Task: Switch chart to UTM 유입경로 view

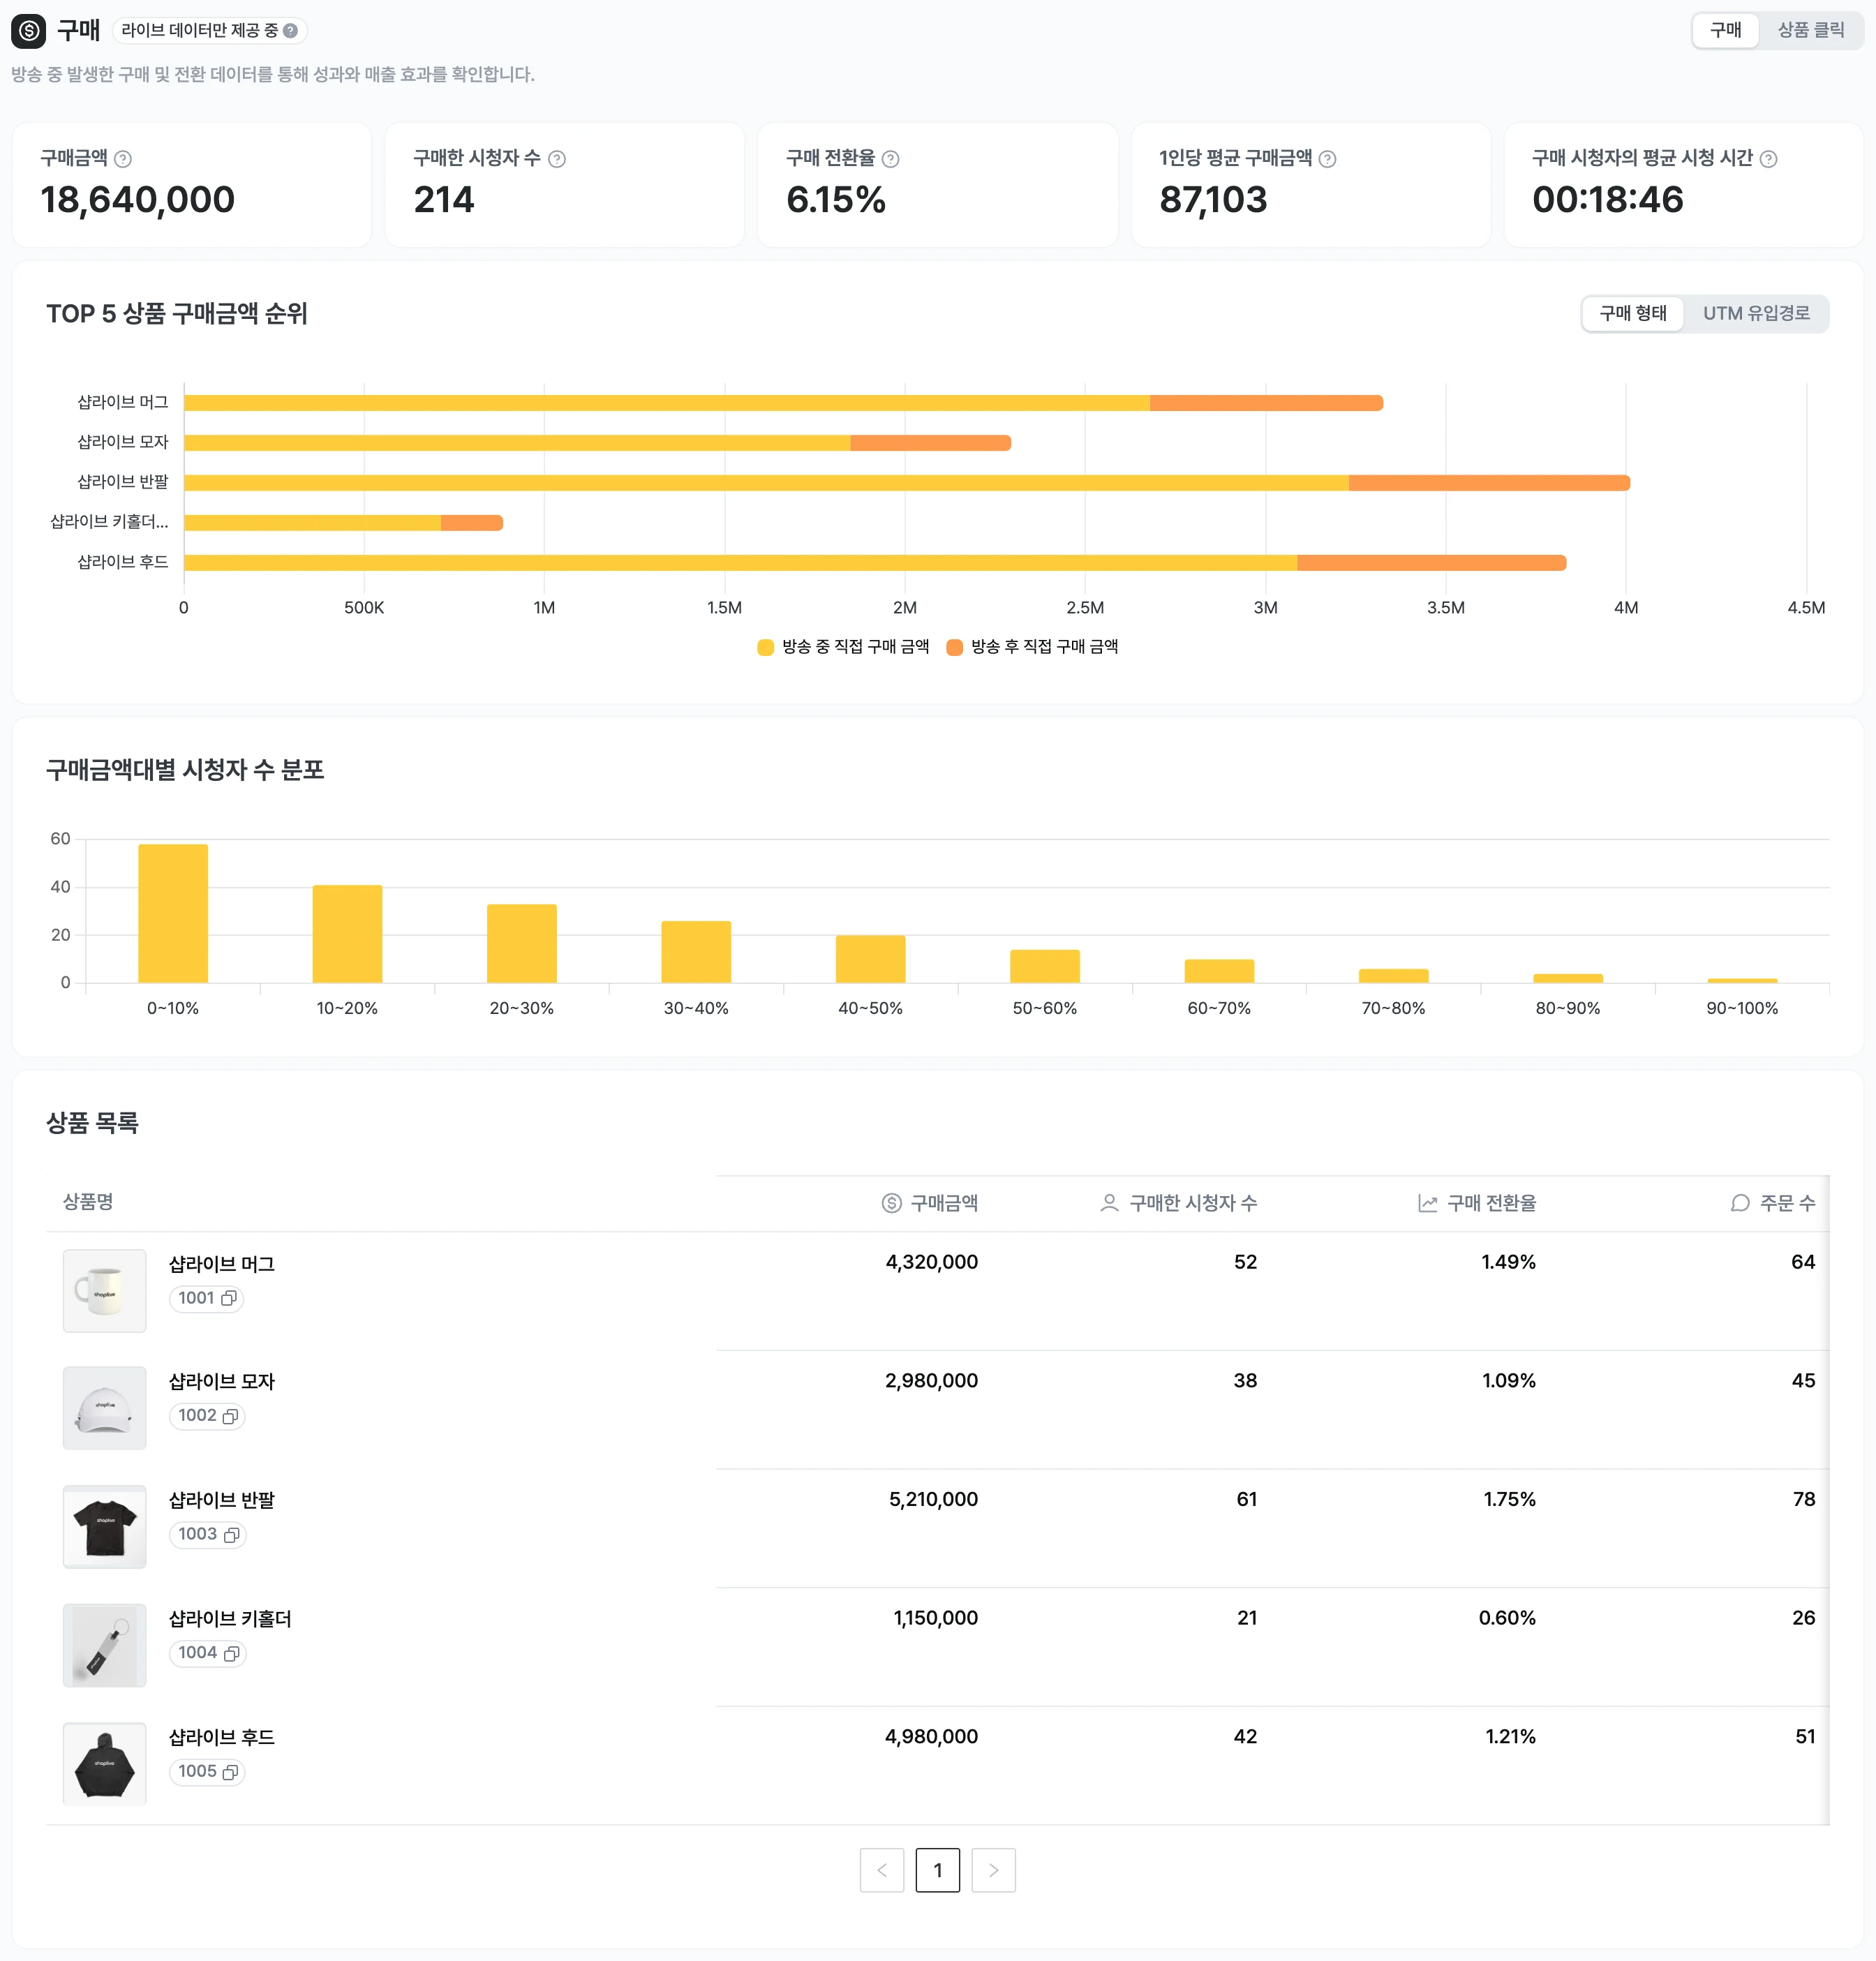Action: tap(1756, 314)
